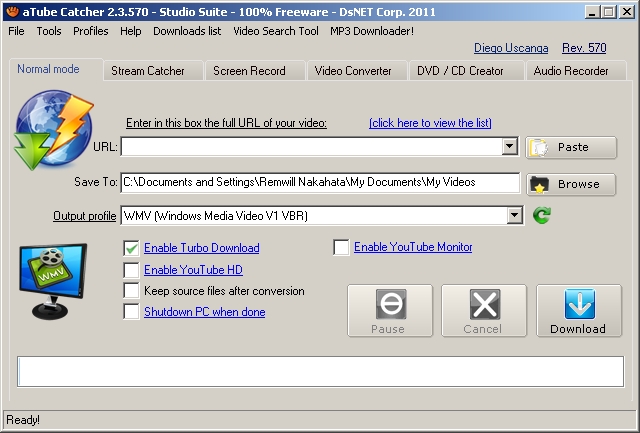Click the Shutdown PC when done link text
Image resolution: width=640 pixels, height=433 pixels.
coord(204,312)
